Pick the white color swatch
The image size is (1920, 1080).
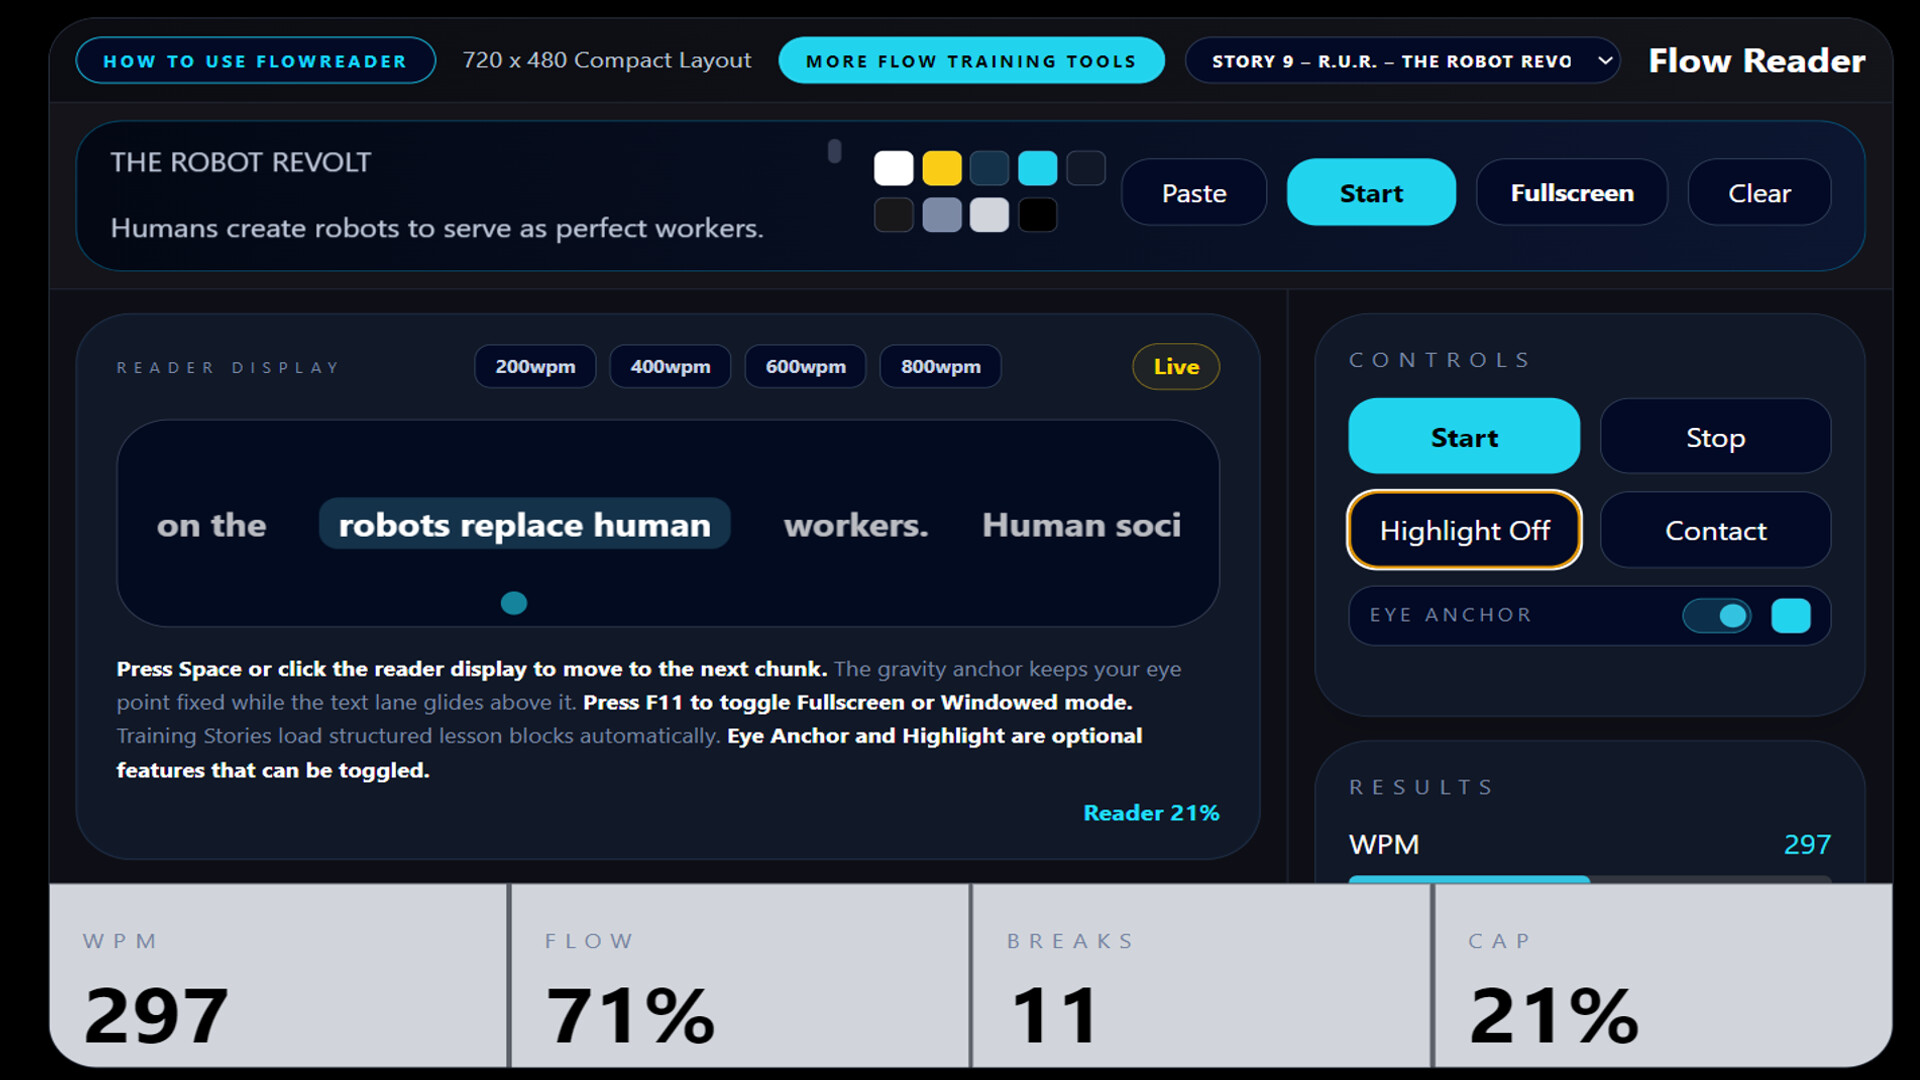click(x=893, y=168)
